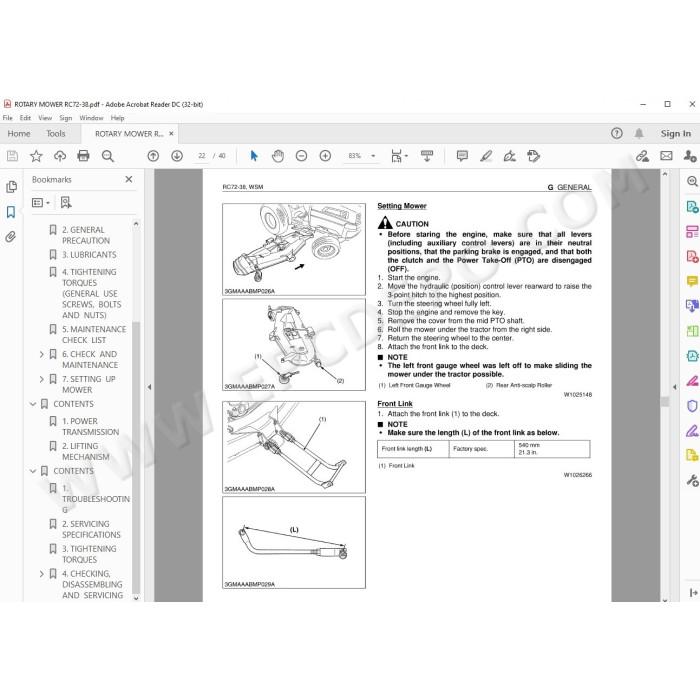Open More Tools wrench in right pane
Screen dimensions: 700x700
[692, 480]
